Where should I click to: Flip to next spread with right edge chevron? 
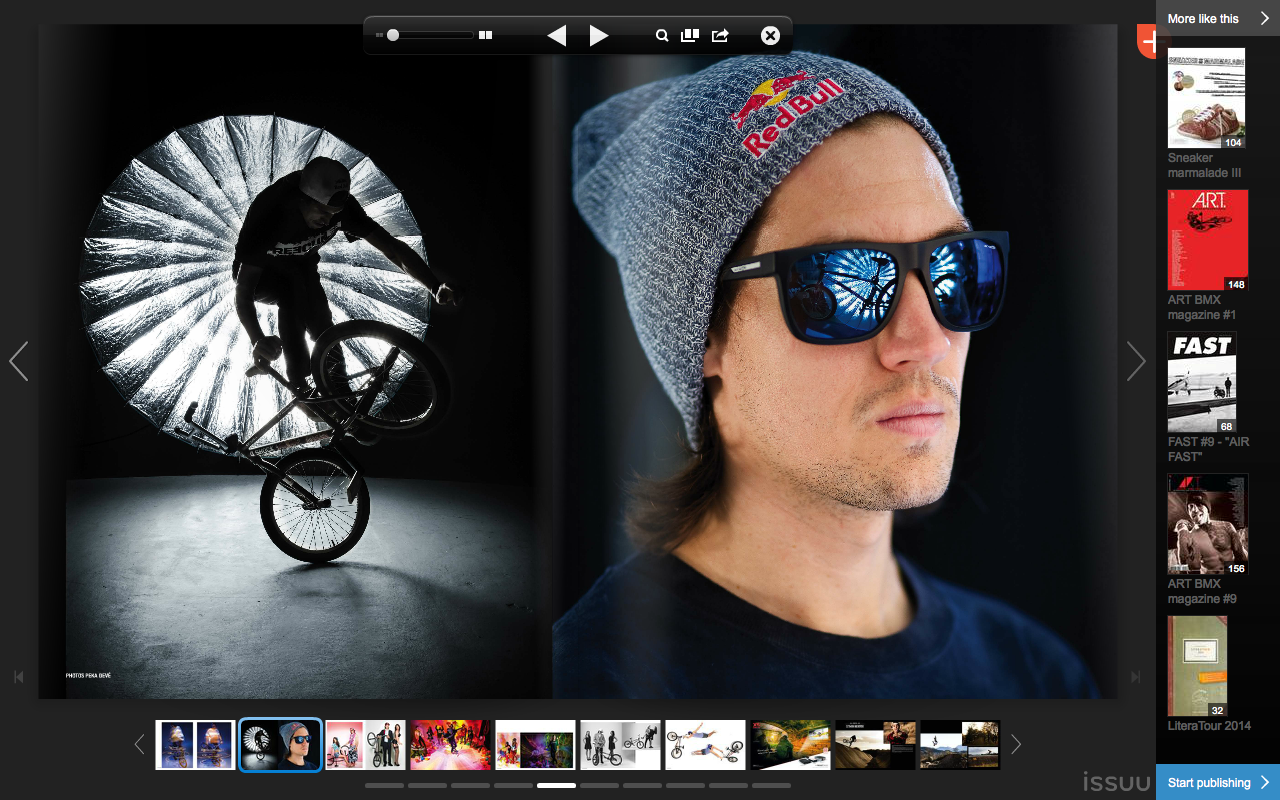(x=1136, y=361)
